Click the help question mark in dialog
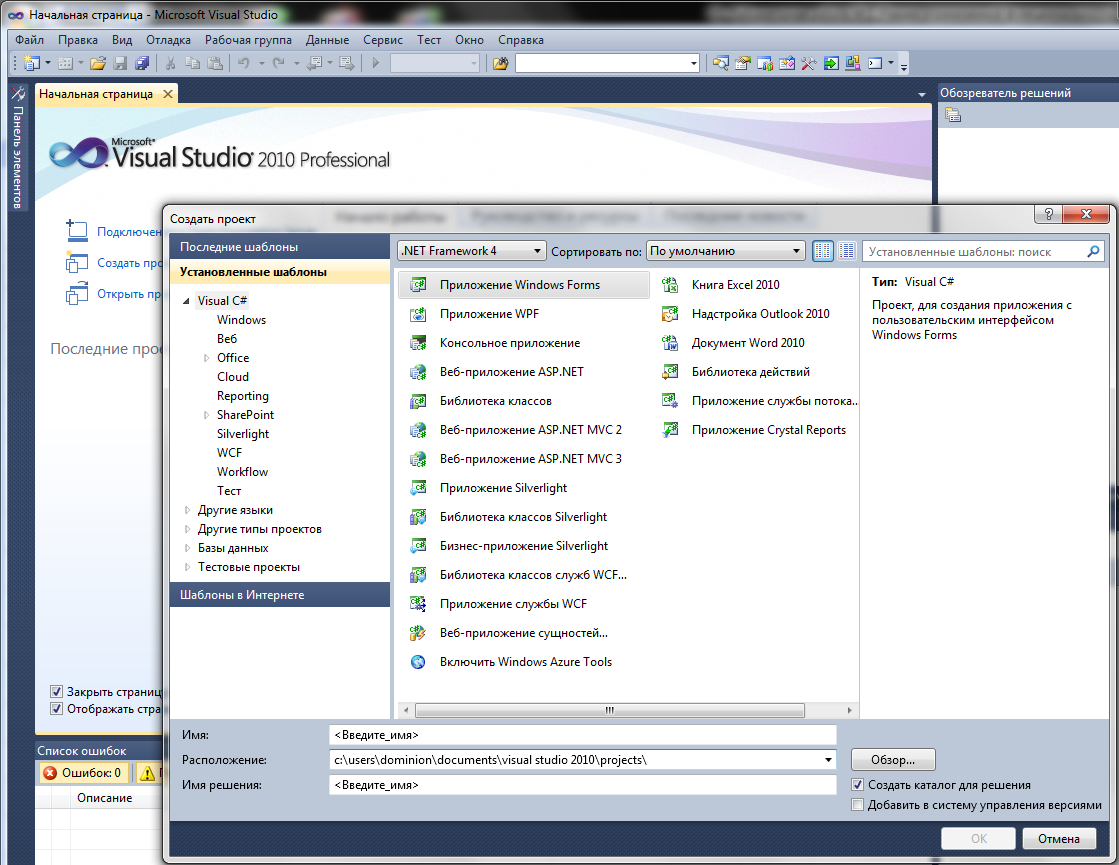 1048,214
